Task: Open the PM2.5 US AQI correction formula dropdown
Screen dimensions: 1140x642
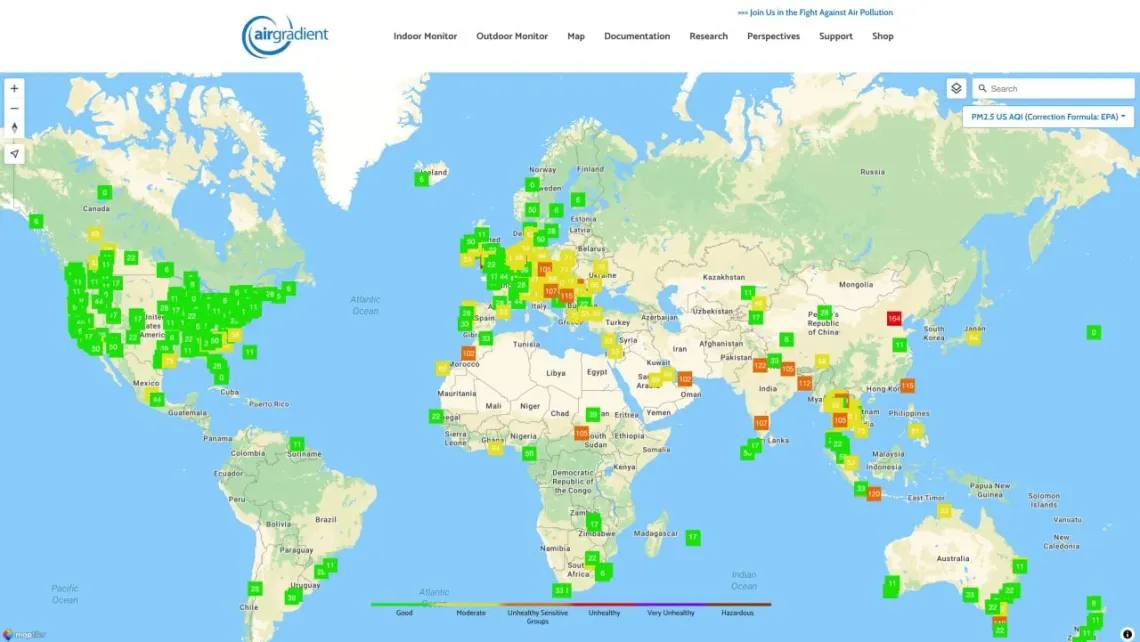Action: click(x=1046, y=116)
